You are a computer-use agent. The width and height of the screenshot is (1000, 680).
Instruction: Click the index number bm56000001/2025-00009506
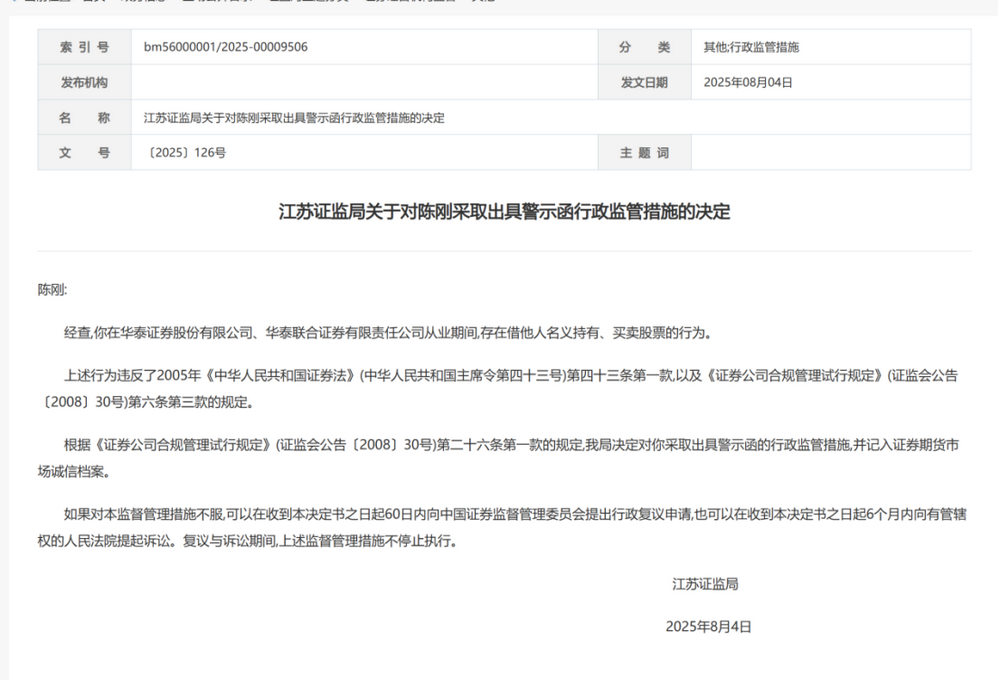pos(226,47)
